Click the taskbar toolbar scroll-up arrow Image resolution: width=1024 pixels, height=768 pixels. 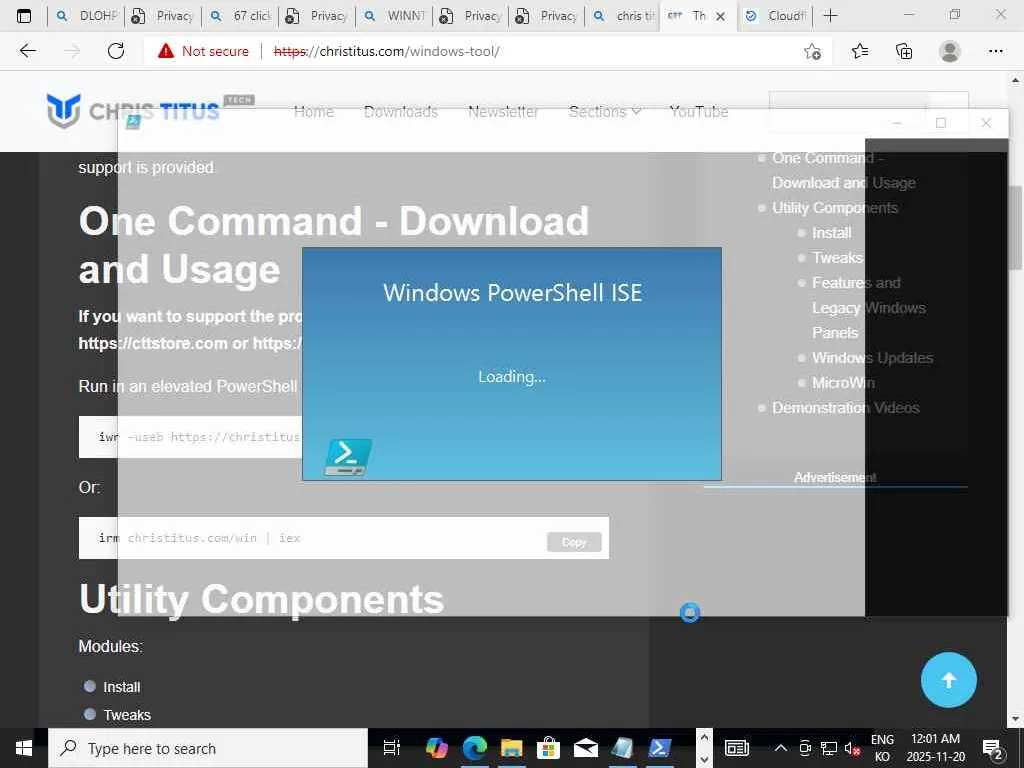[x=704, y=737]
